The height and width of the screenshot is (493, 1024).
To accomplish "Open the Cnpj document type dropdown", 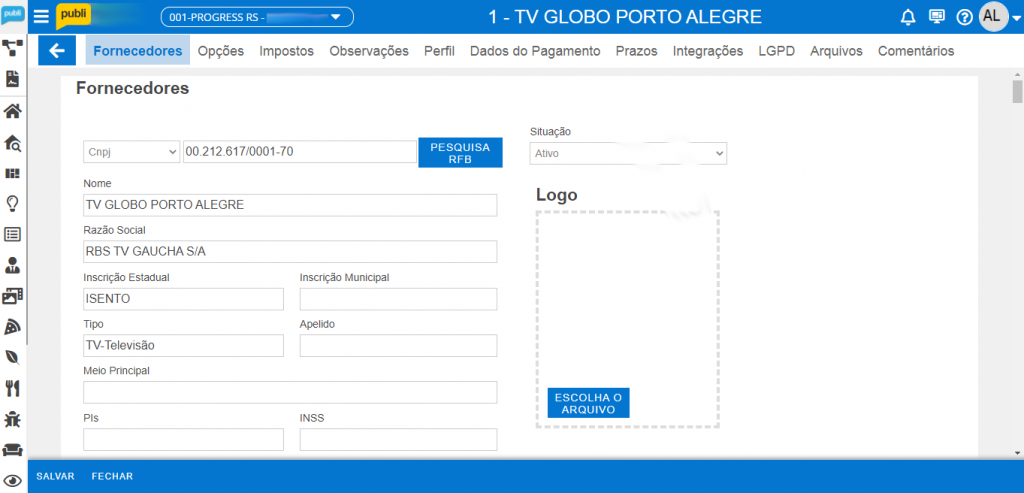I will 131,151.
